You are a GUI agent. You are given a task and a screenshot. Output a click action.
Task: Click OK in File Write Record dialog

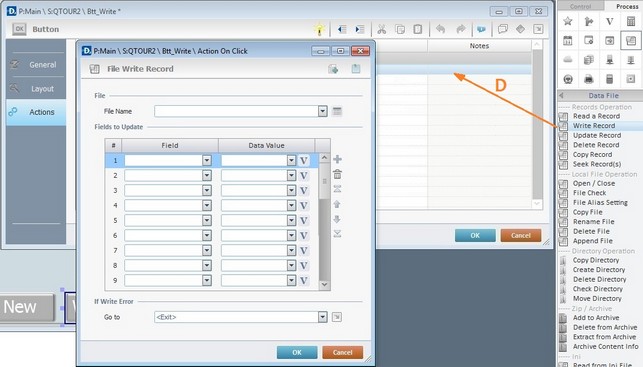(297, 352)
